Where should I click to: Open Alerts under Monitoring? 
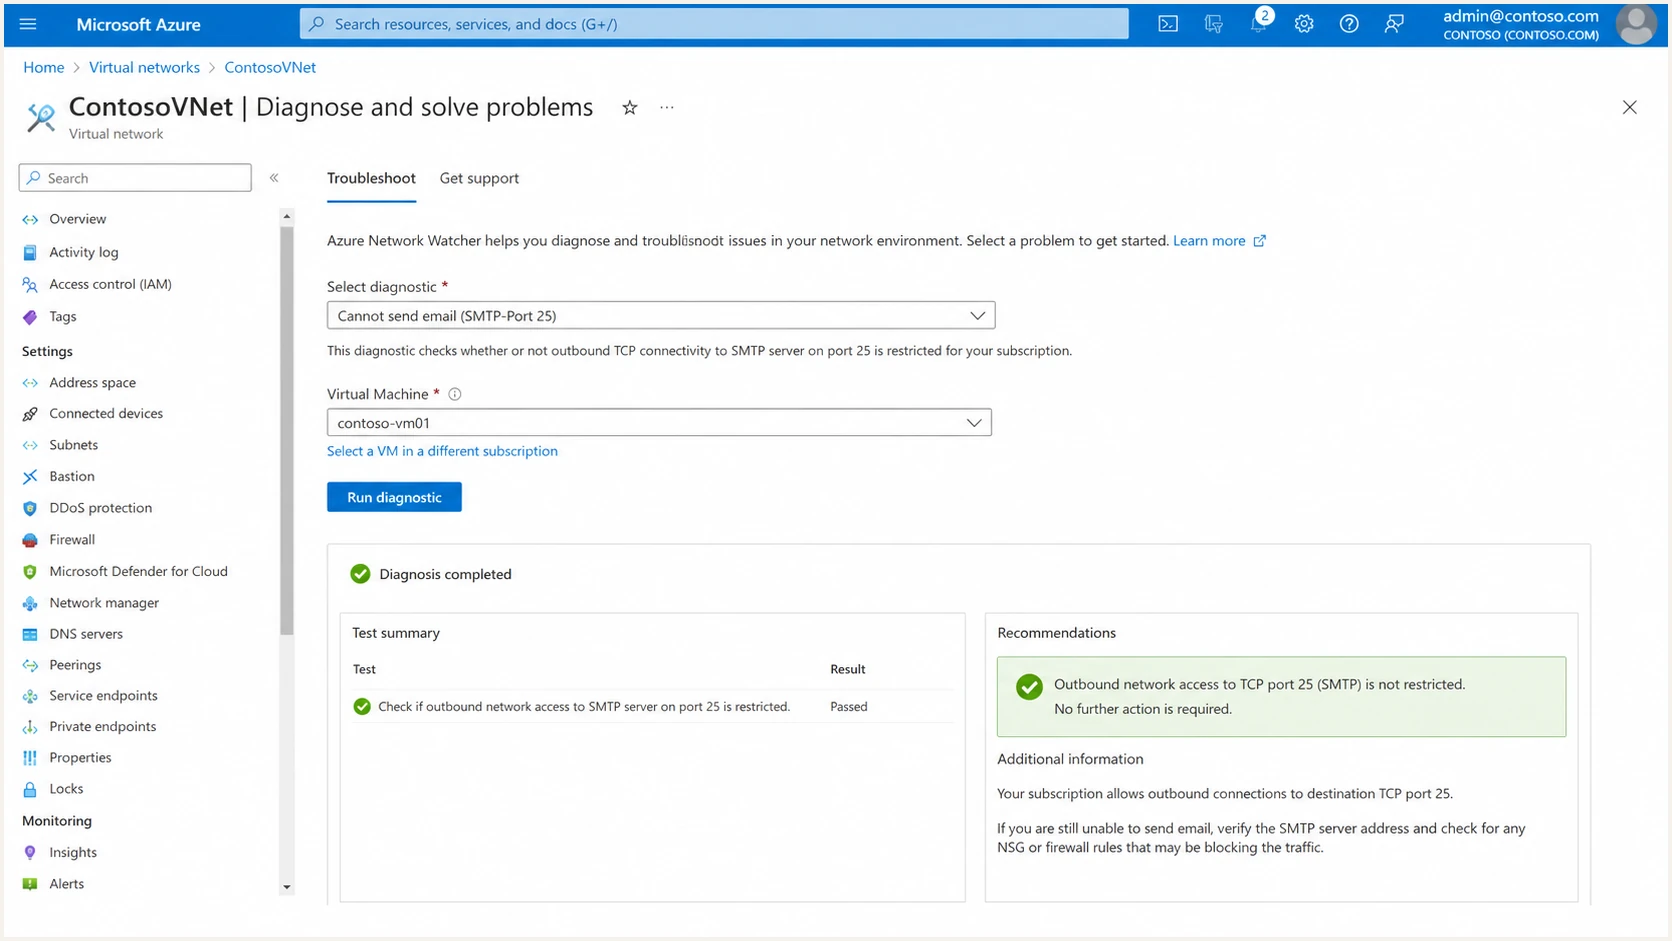[67, 884]
